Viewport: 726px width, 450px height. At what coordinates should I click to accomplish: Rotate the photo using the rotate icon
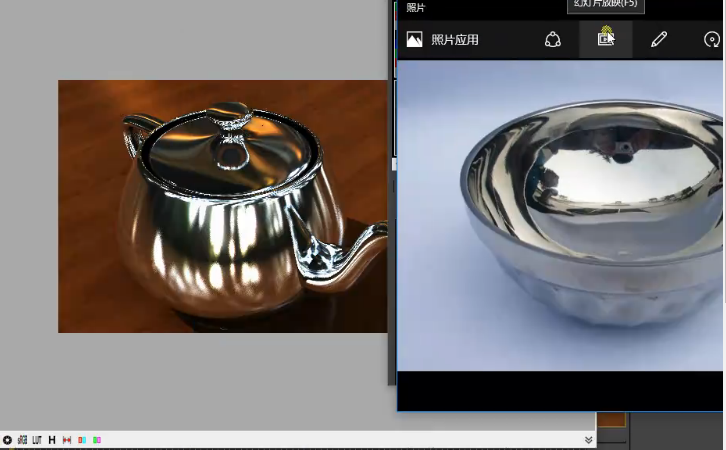click(712, 40)
